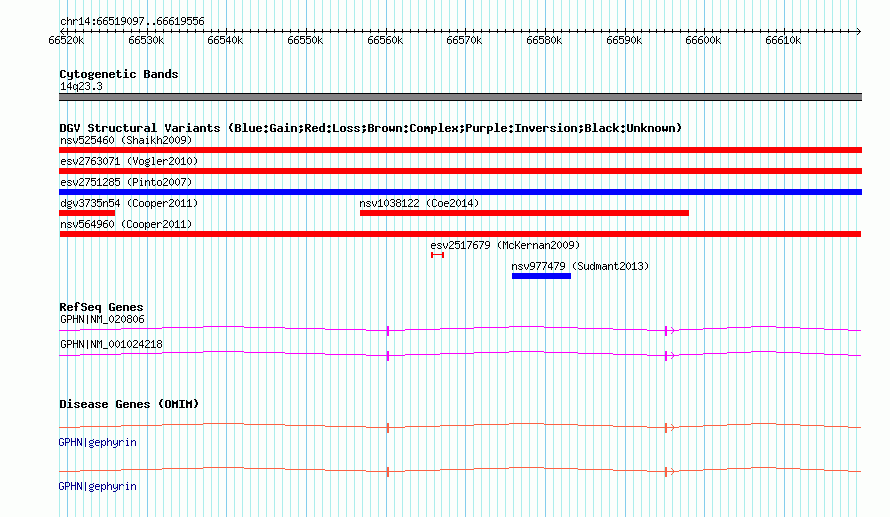
Task: Click the esv2517679 (McKernan2009) label
Action: pos(505,245)
